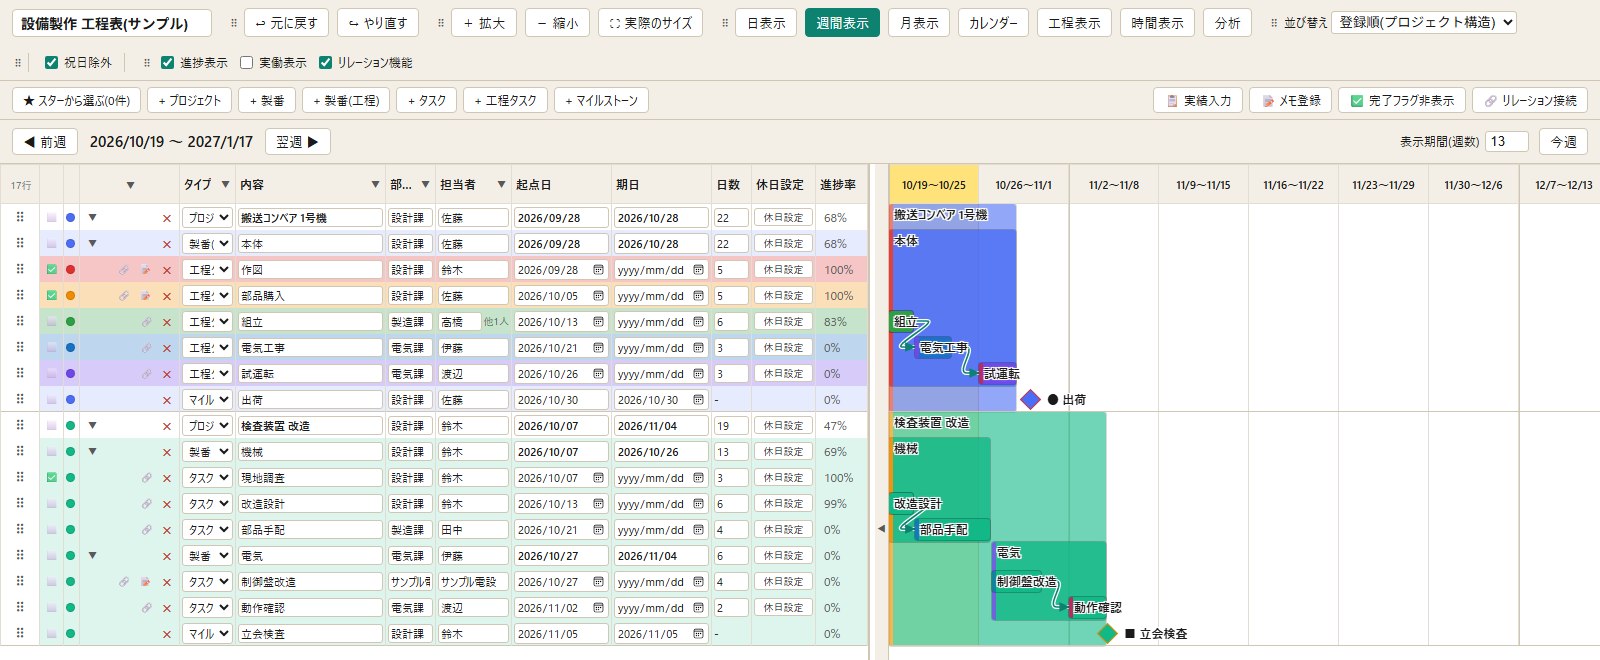Screen dimensions: 1600x660
Task: Uncheck the completion checkbox for 現地調査
Action: click(x=51, y=478)
